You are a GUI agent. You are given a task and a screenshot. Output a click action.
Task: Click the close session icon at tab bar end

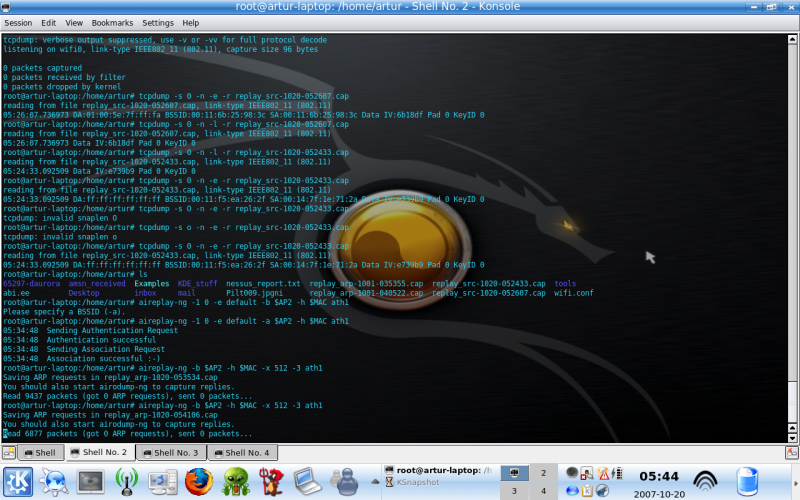pos(791,452)
